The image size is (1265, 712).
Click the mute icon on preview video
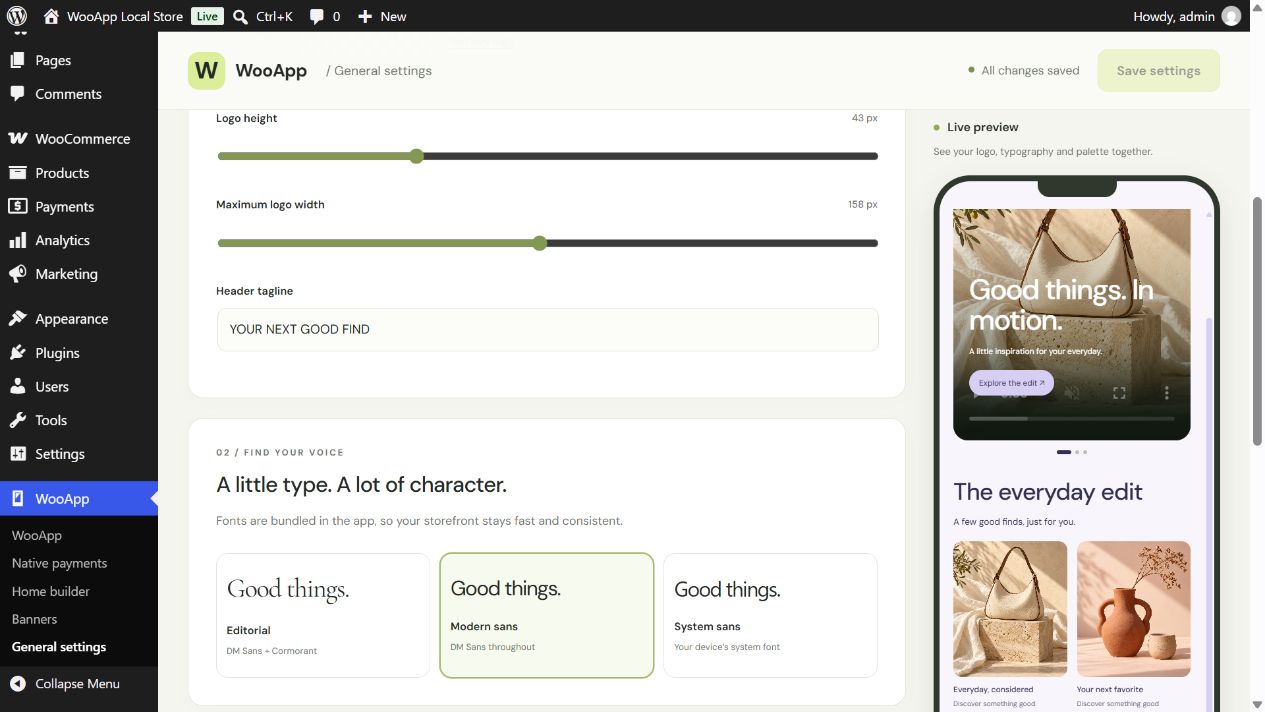(x=1073, y=393)
